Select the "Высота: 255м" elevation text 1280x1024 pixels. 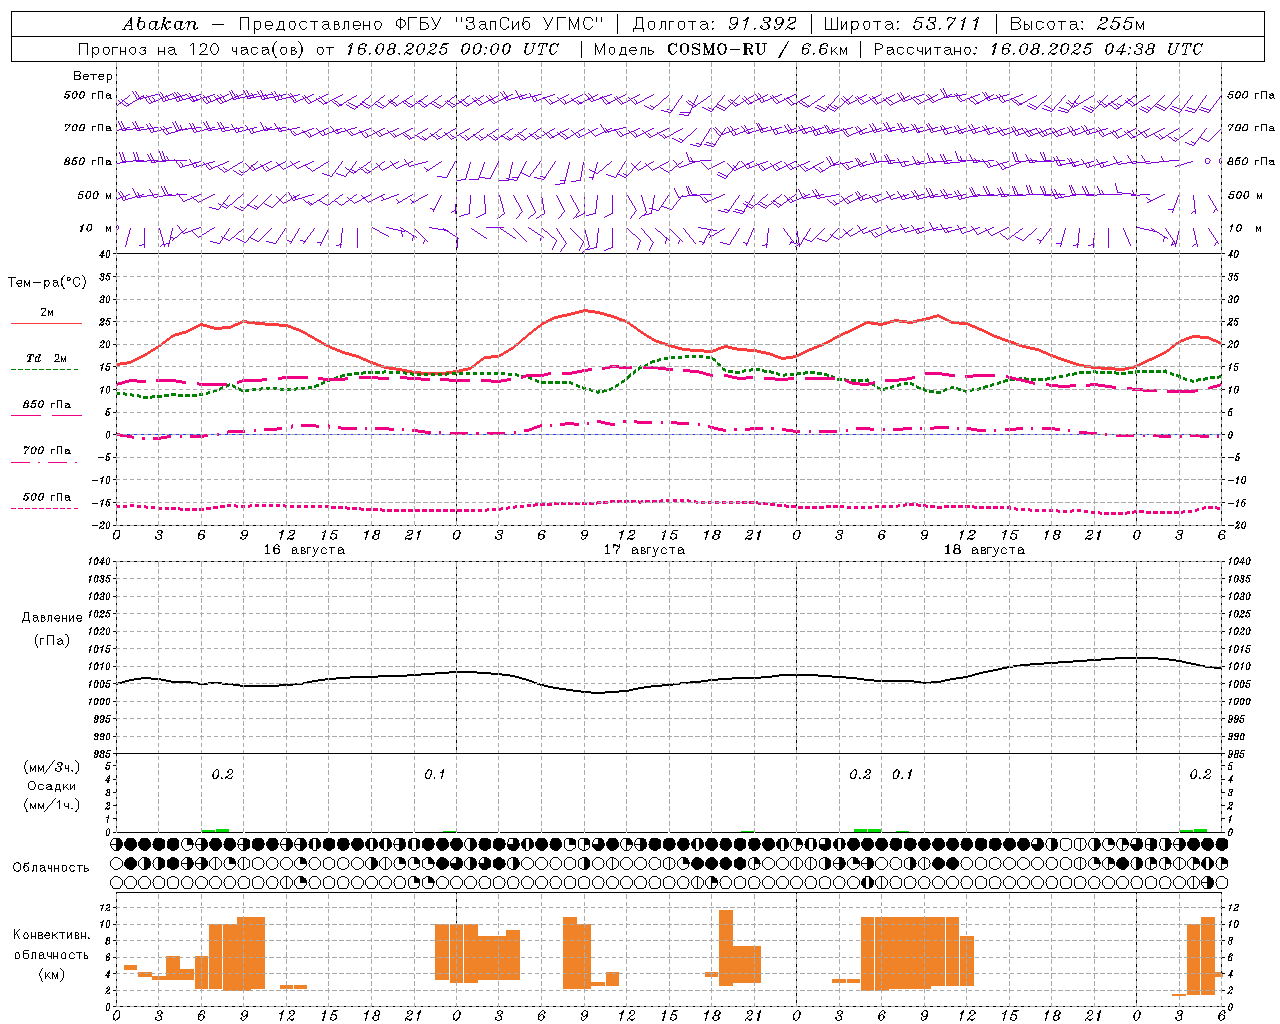(1077, 24)
